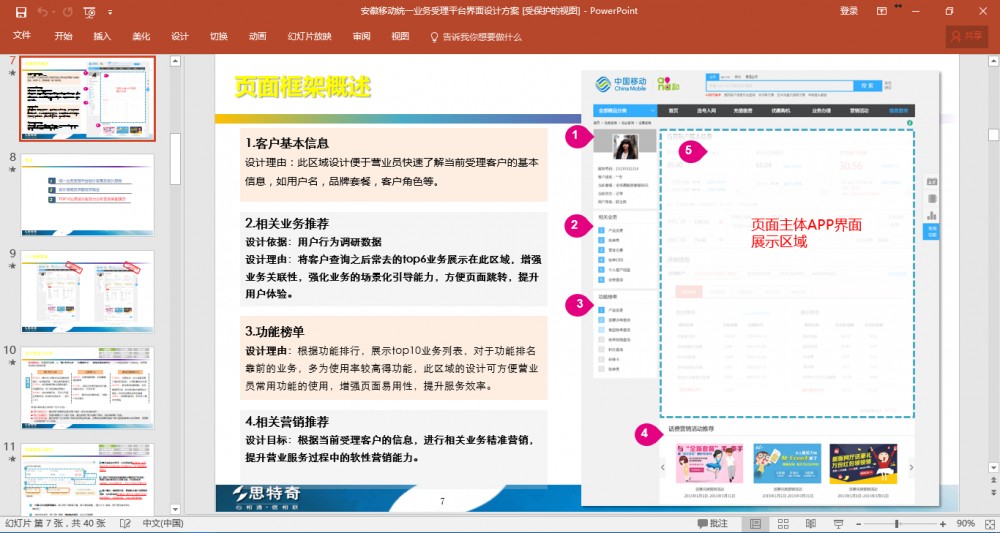Image resolution: width=1000 pixels, height=533 pixels.
Task: Select slide 8 thumbnail
Action: 87,195
